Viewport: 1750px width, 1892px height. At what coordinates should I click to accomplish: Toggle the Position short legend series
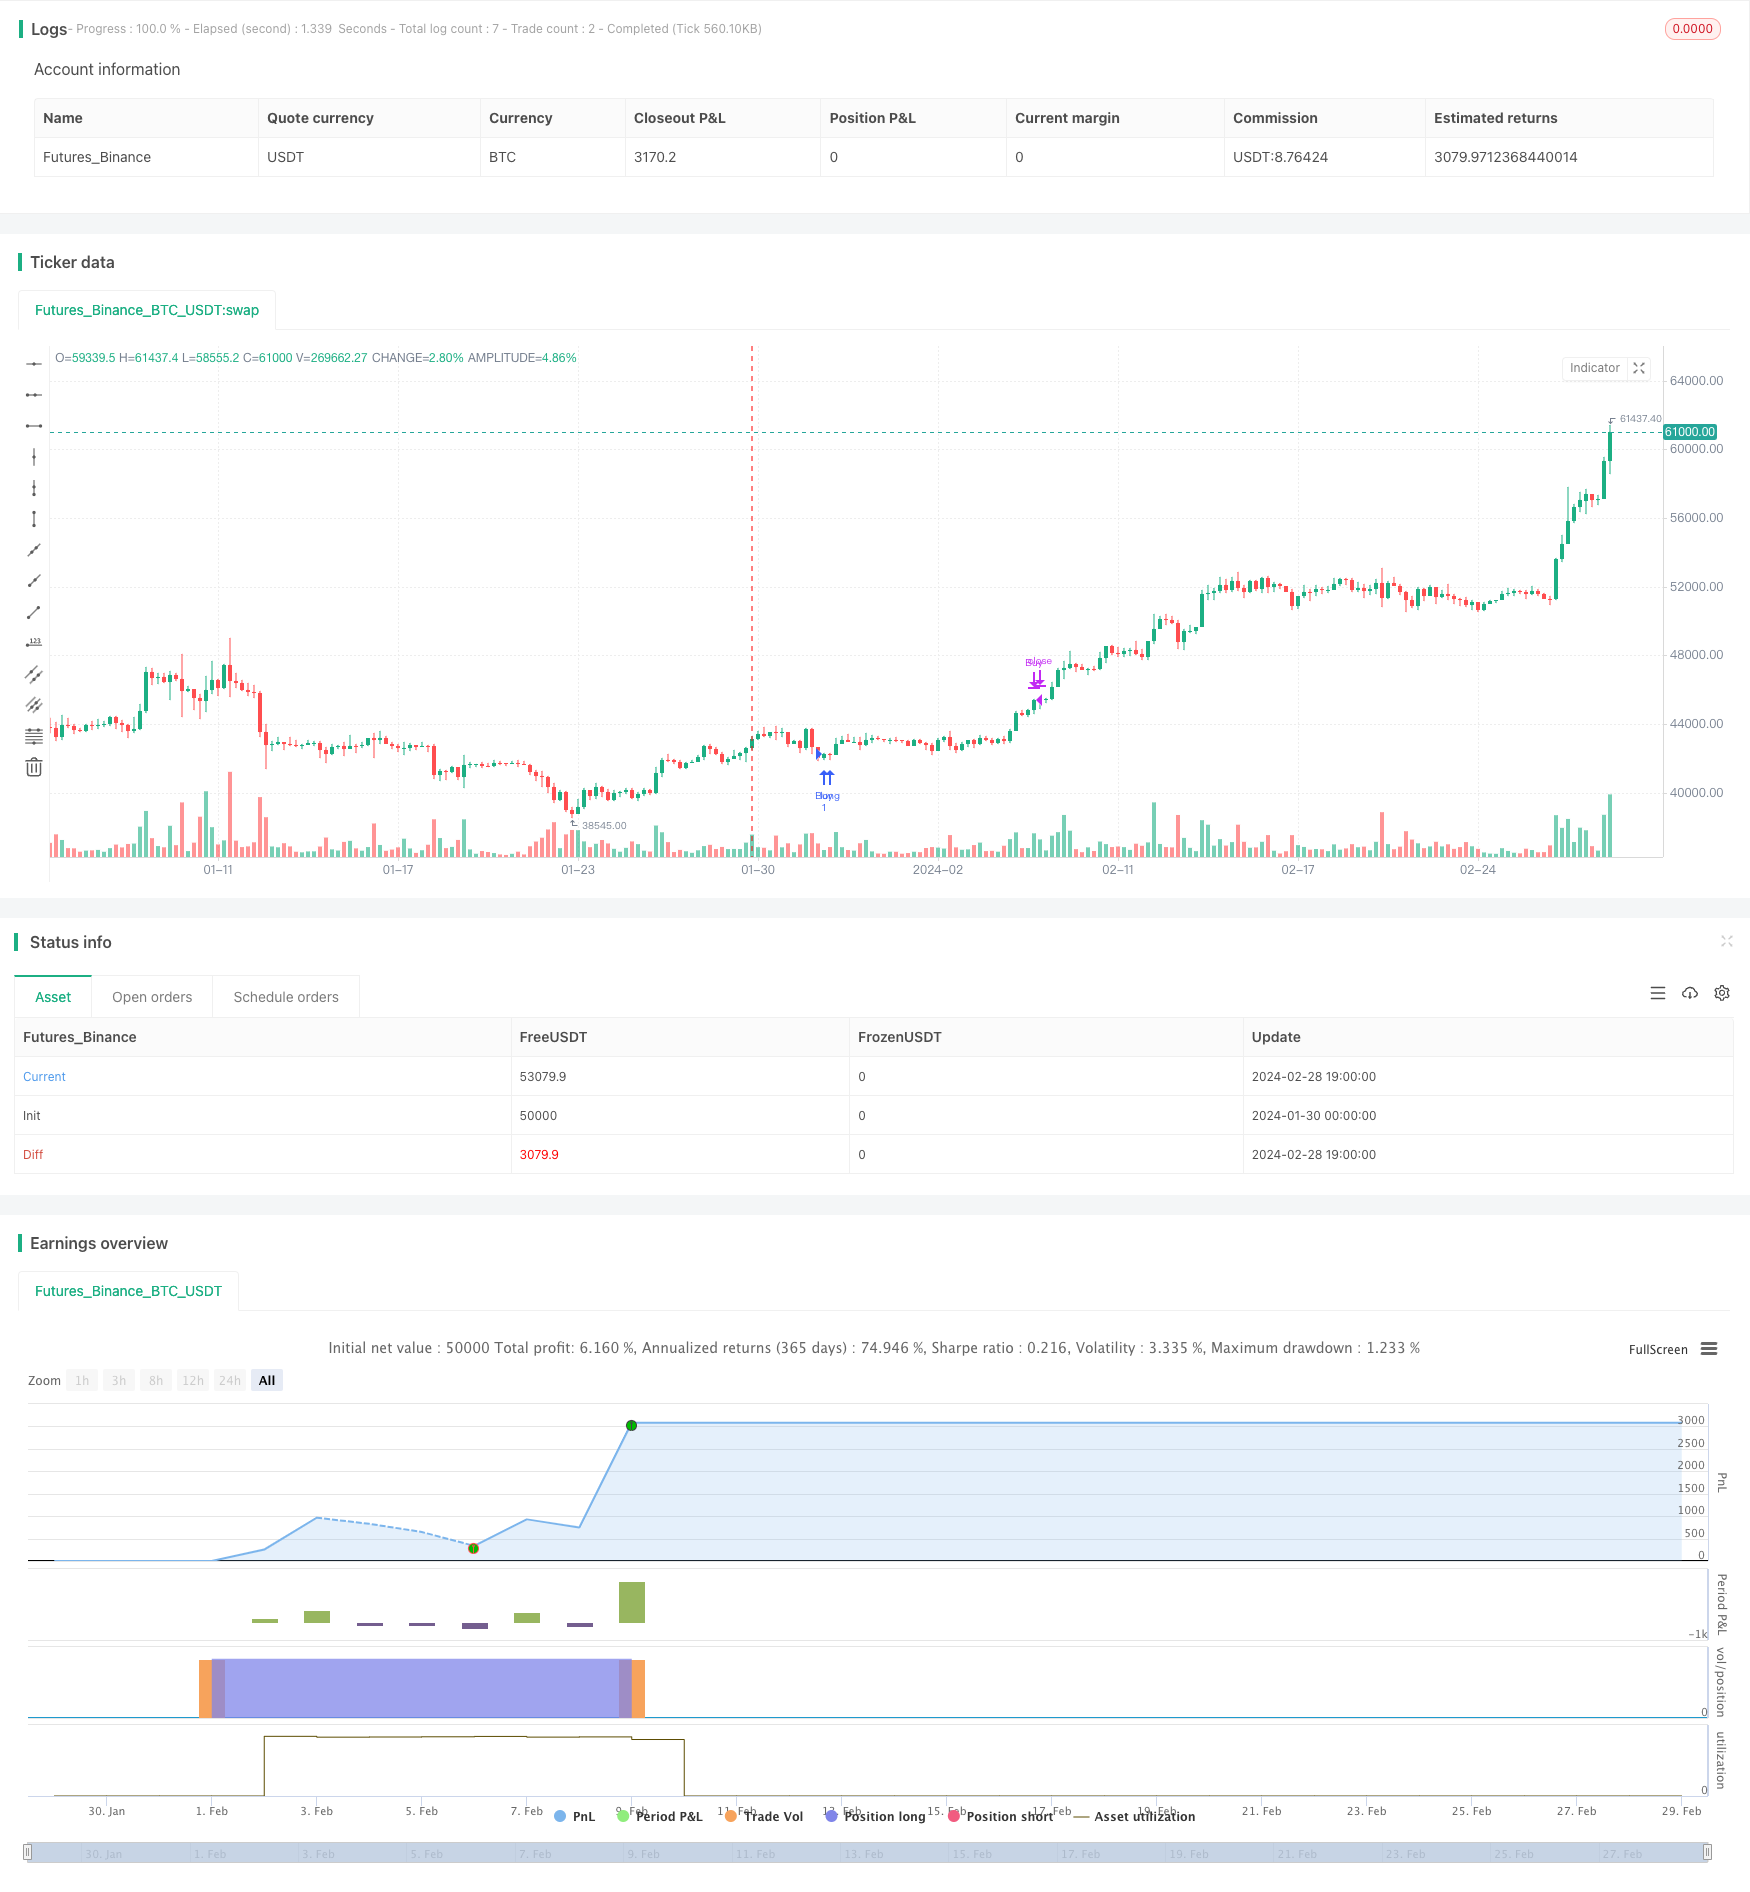pyautogui.click(x=1001, y=1816)
